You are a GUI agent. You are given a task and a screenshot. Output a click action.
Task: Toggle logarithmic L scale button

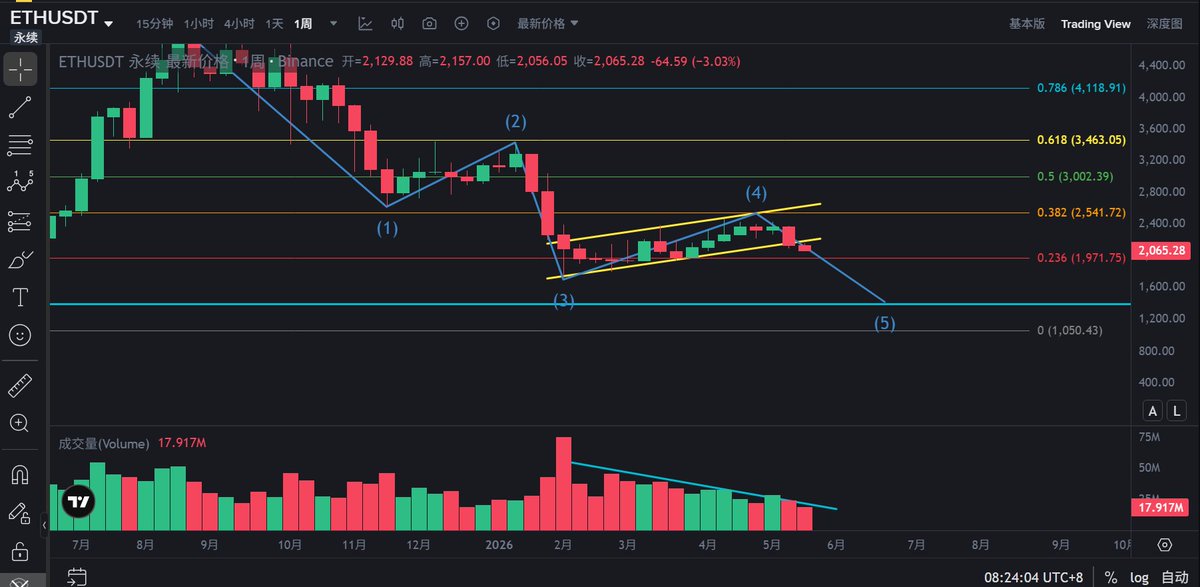point(1175,410)
